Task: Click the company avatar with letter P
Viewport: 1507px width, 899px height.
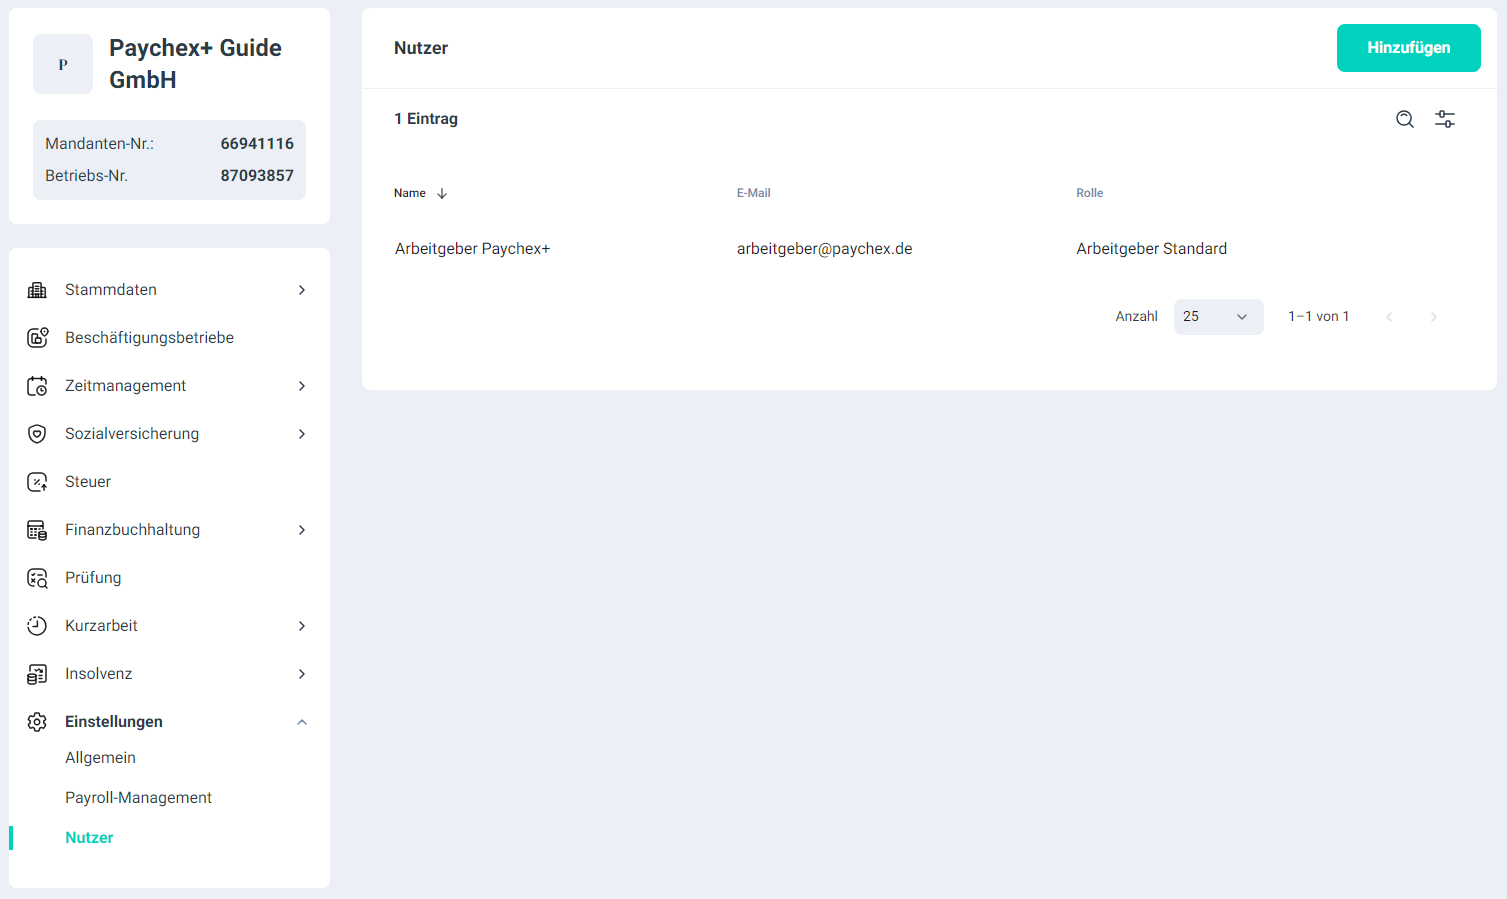Action: (x=63, y=64)
